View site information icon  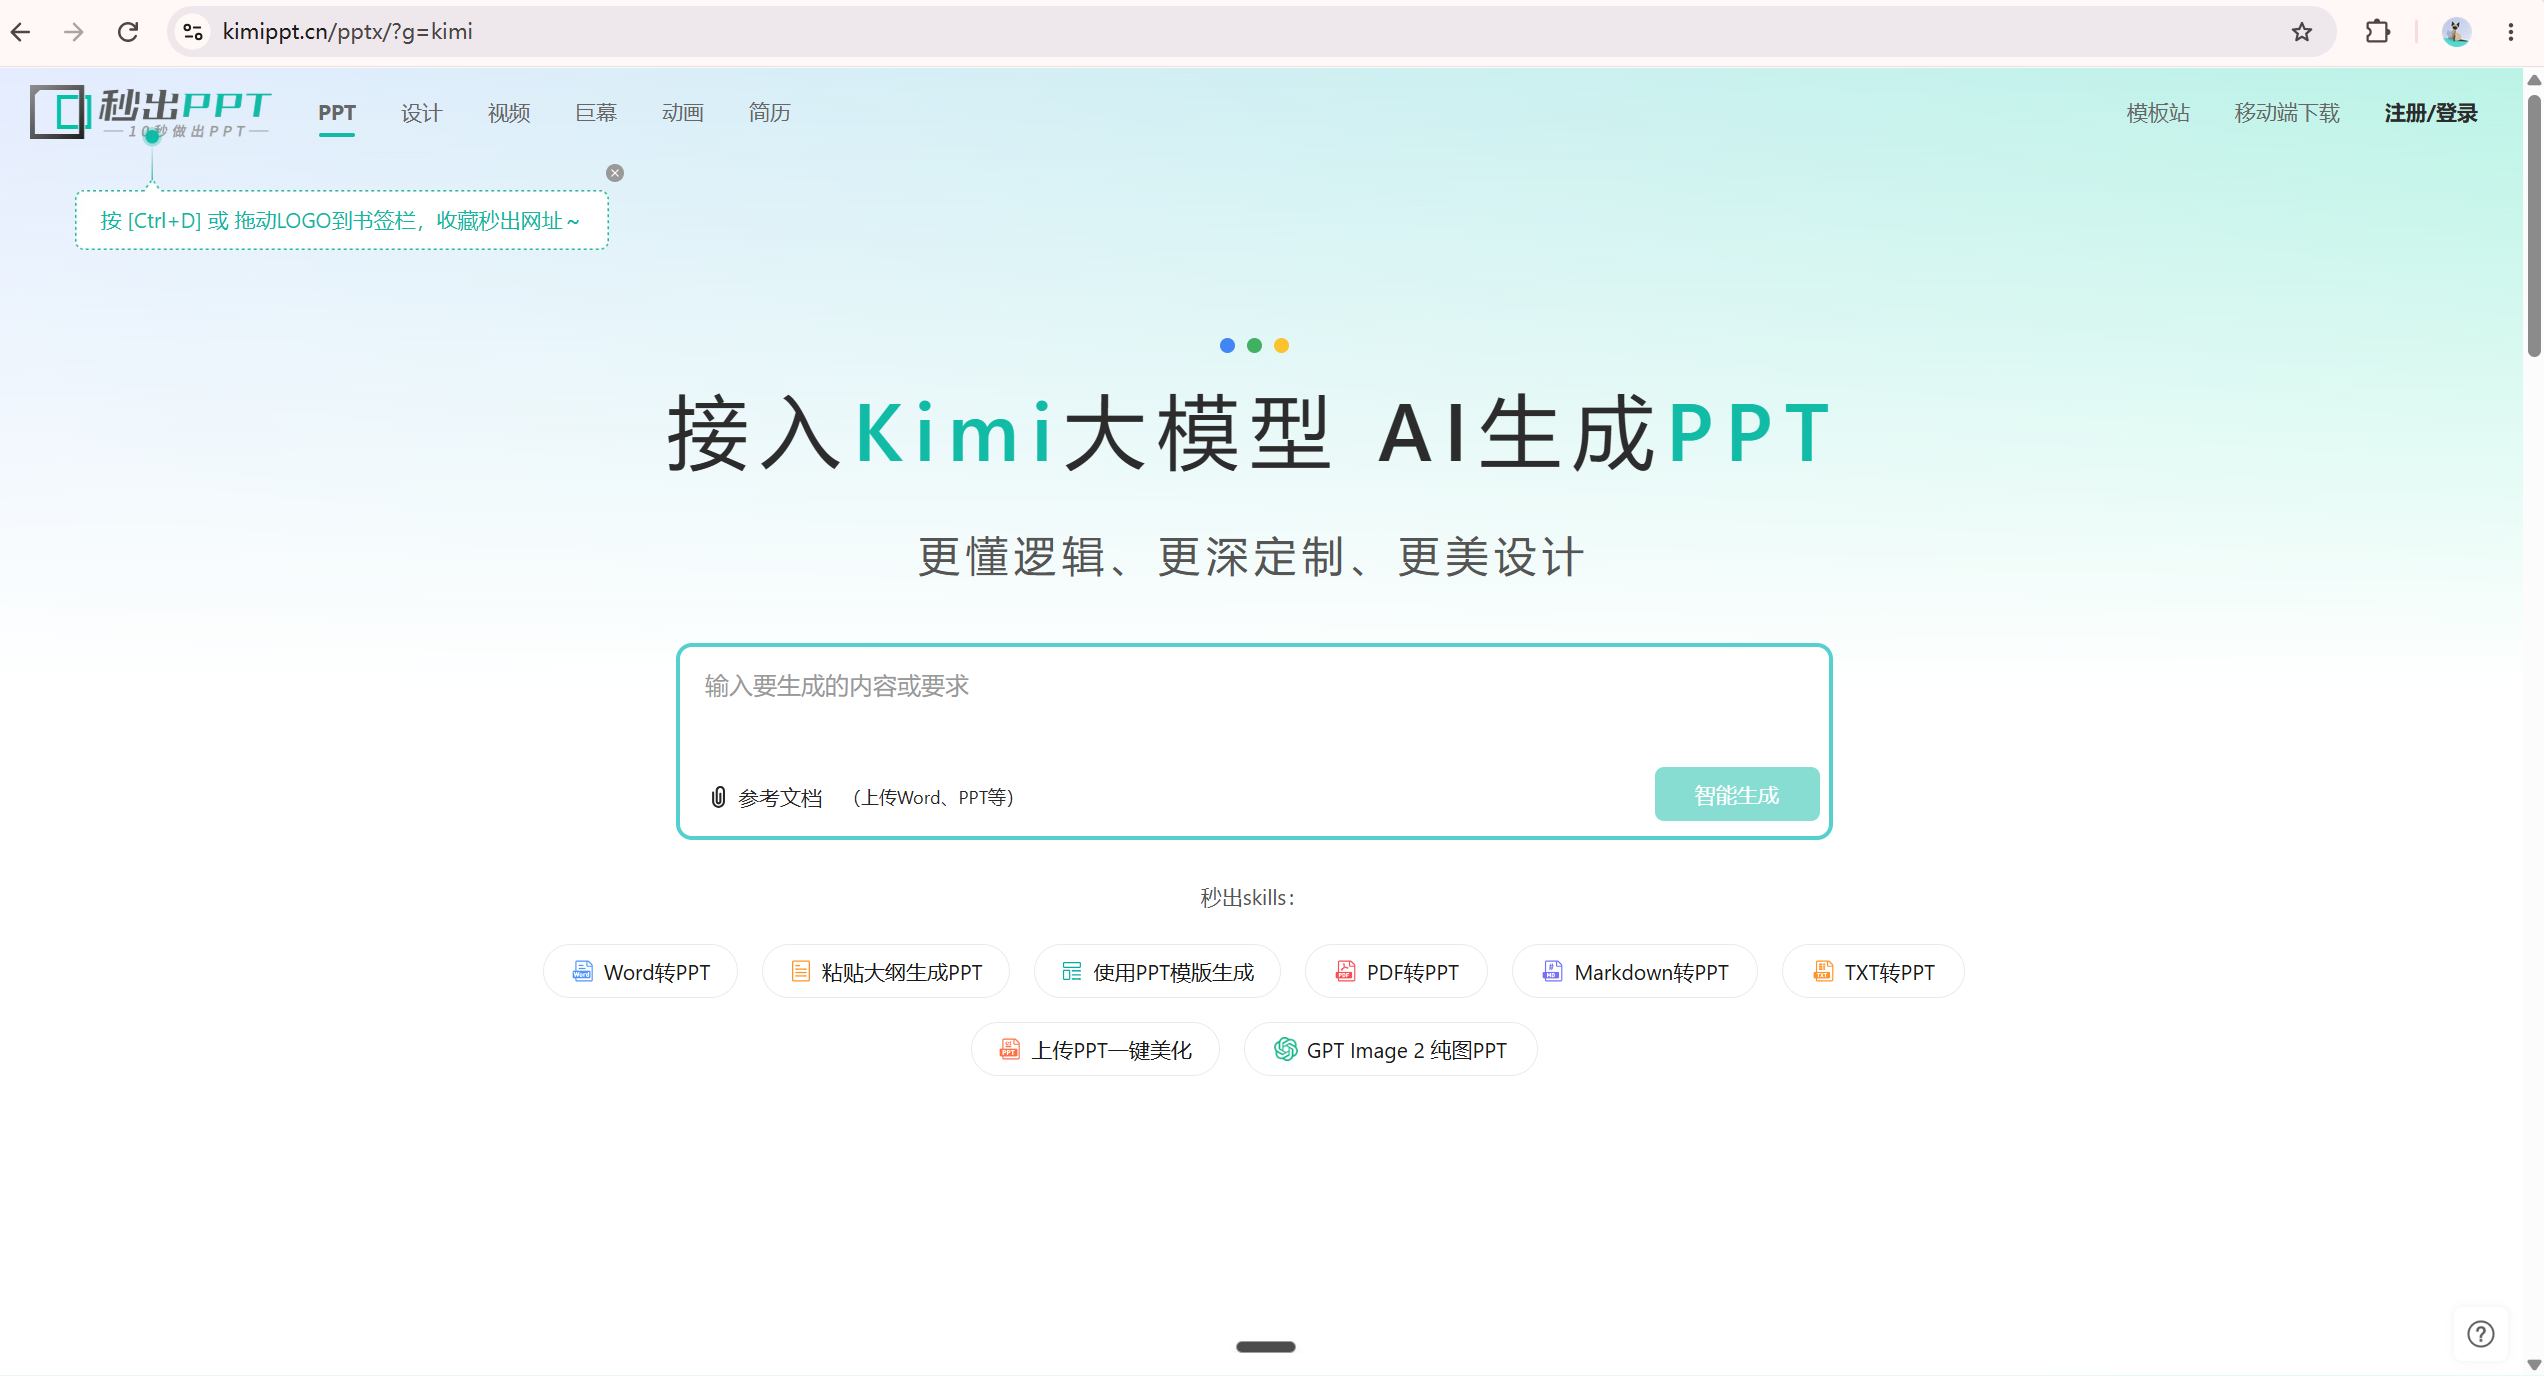193,32
